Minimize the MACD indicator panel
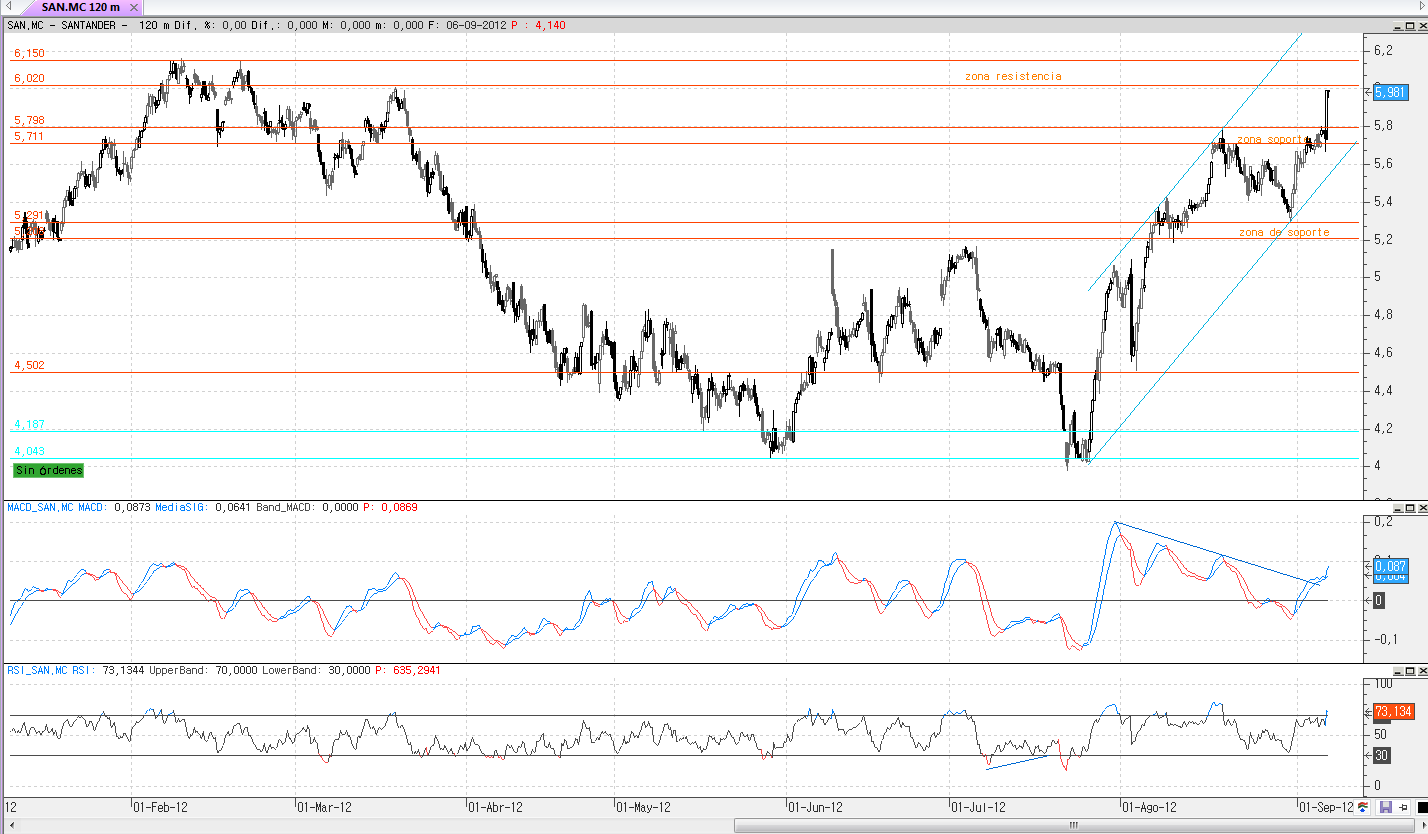This screenshot has height=834, width=1428. (x=1398, y=508)
